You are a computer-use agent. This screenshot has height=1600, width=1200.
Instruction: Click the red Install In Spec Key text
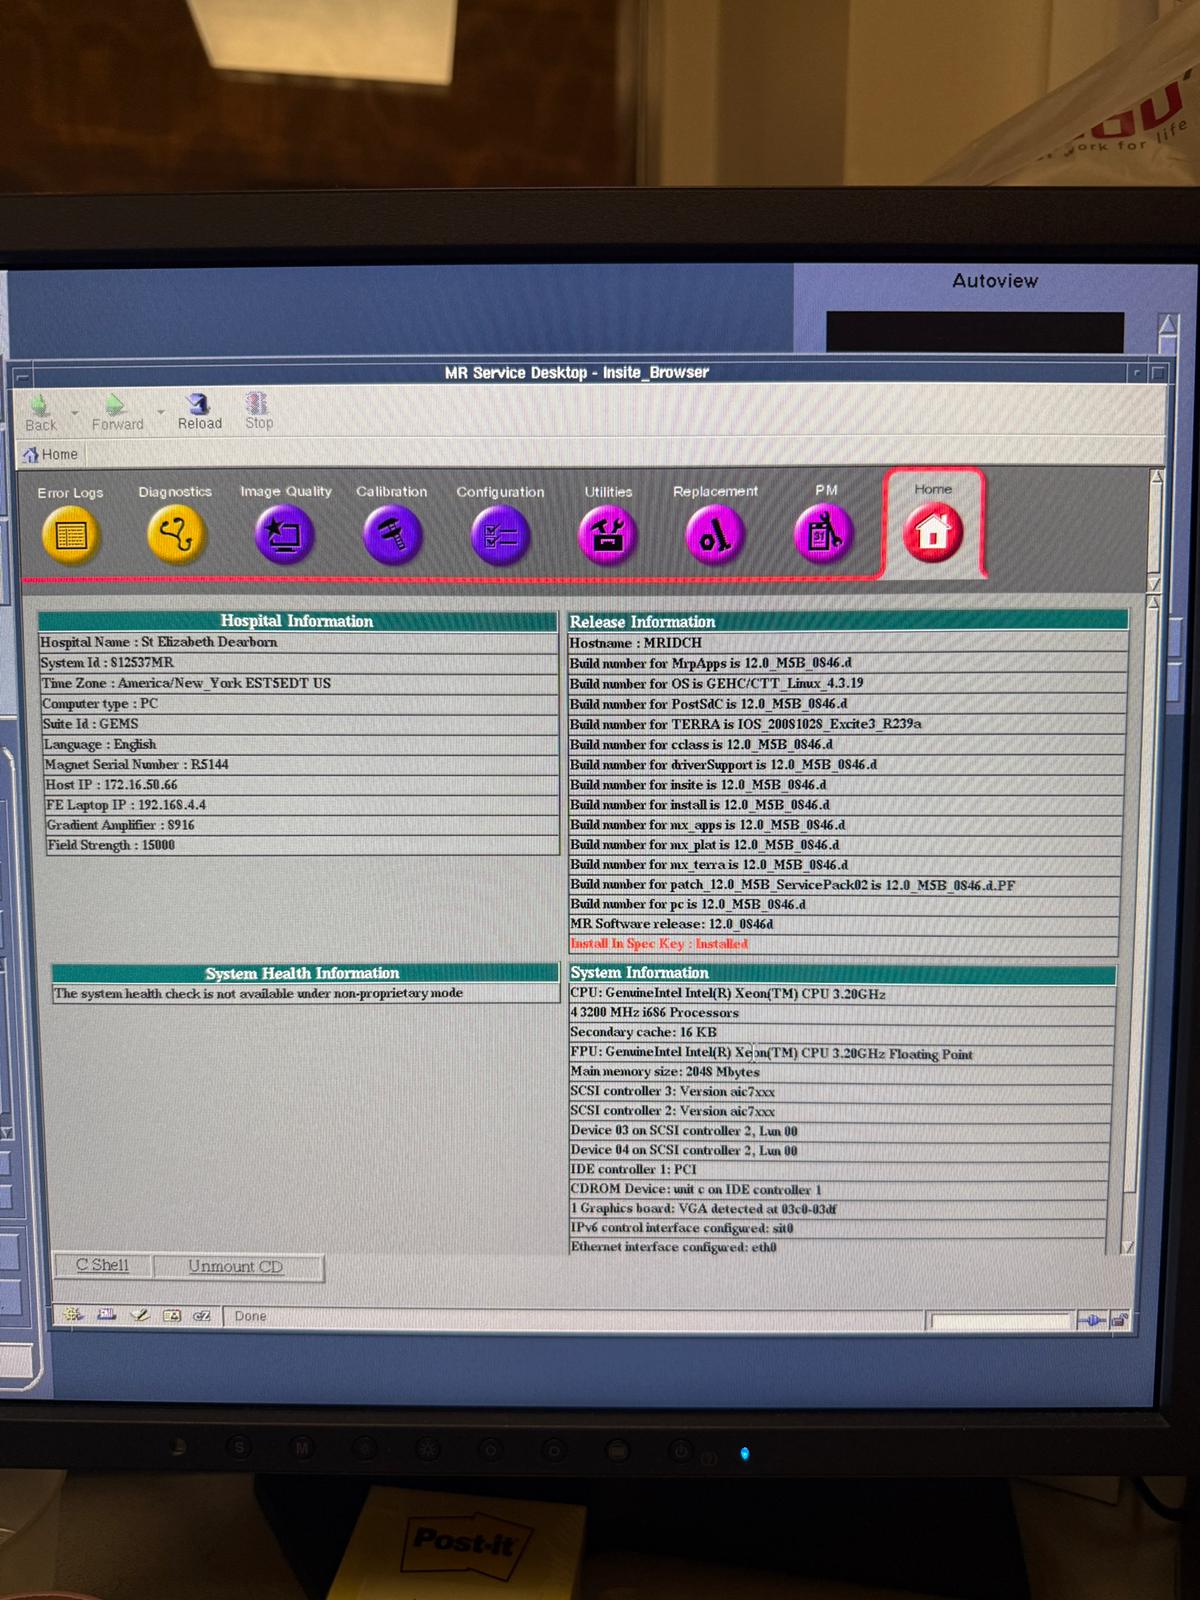point(659,944)
